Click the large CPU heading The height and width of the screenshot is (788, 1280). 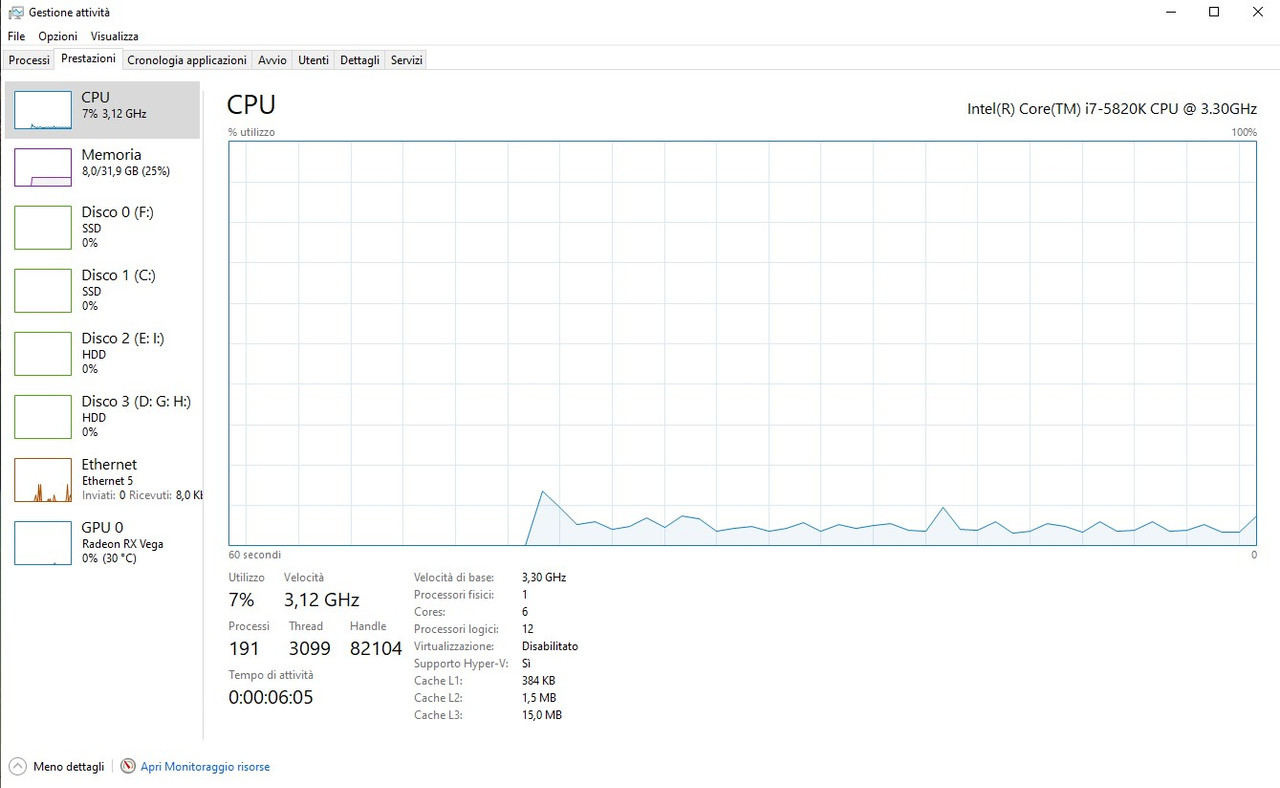click(x=251, y=104)
